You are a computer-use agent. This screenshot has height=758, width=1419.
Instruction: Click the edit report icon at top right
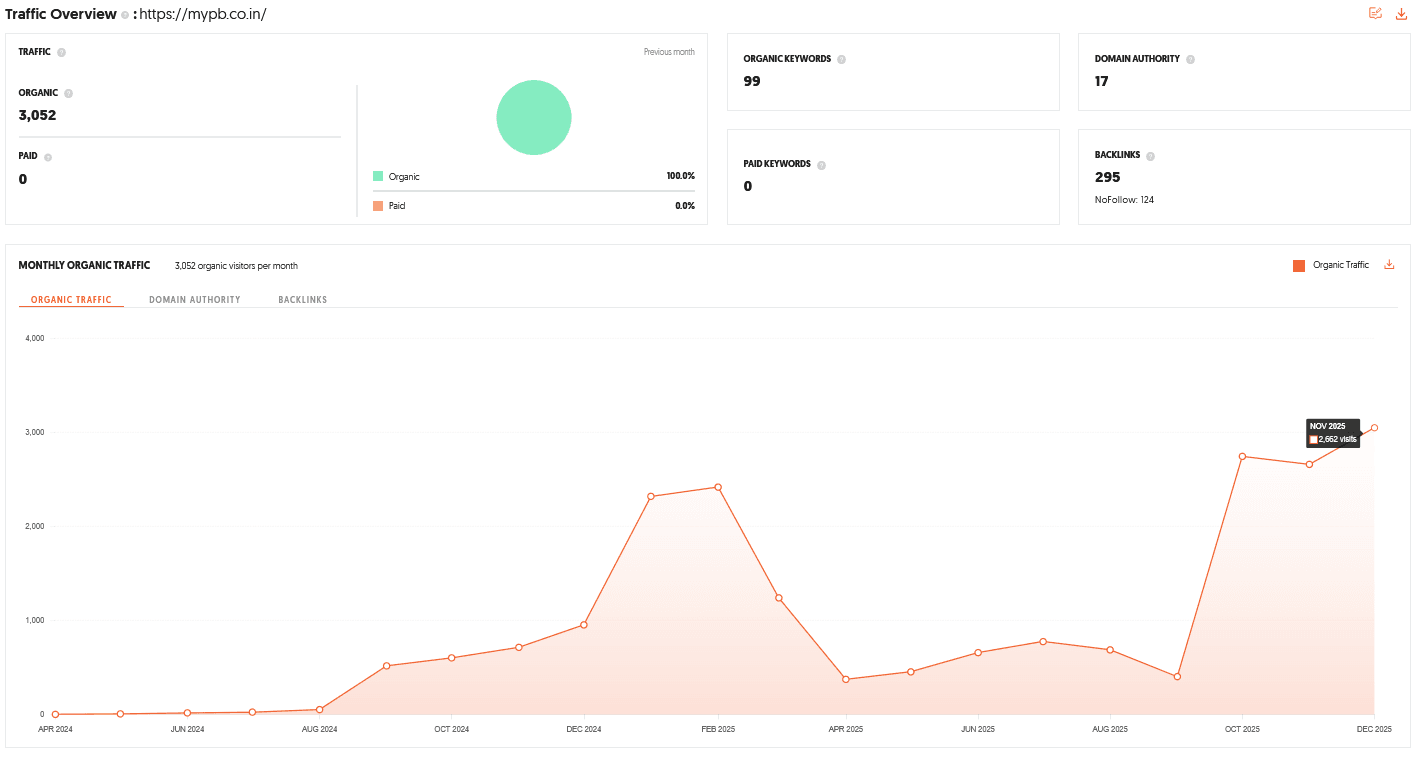(1375, 13)
